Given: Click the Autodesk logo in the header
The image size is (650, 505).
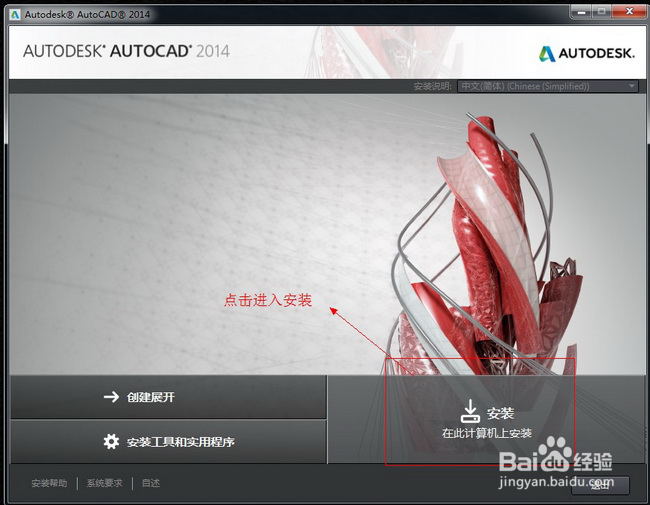Looking at the screenshot, I should tap(587, 53).
